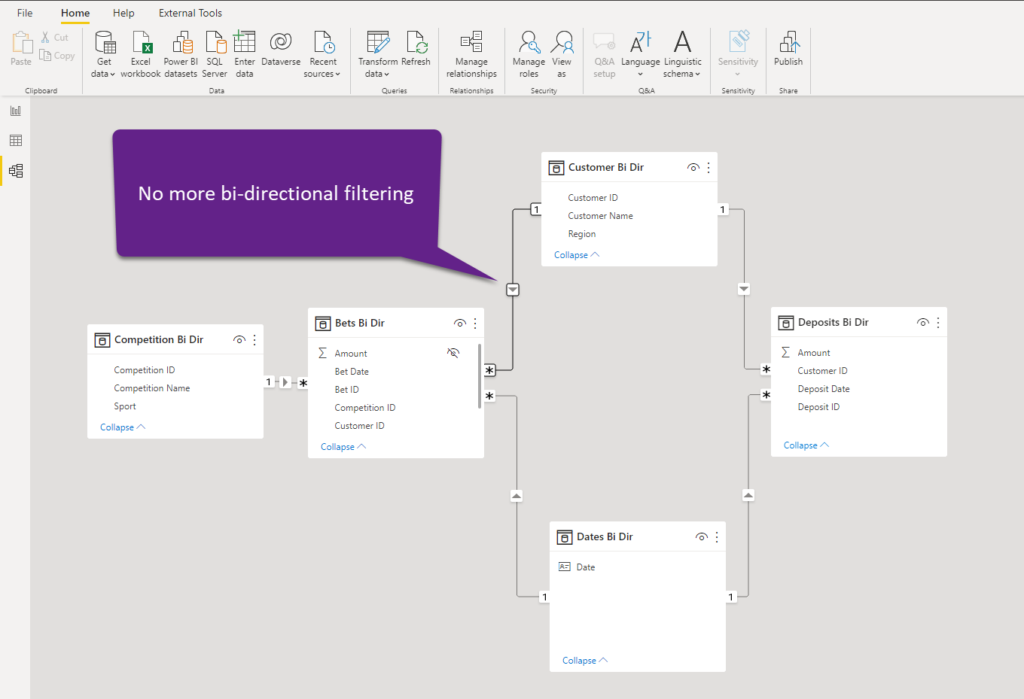
Task: Select Amount field in Deposits Bi Dir
Action: pos(814,353)
